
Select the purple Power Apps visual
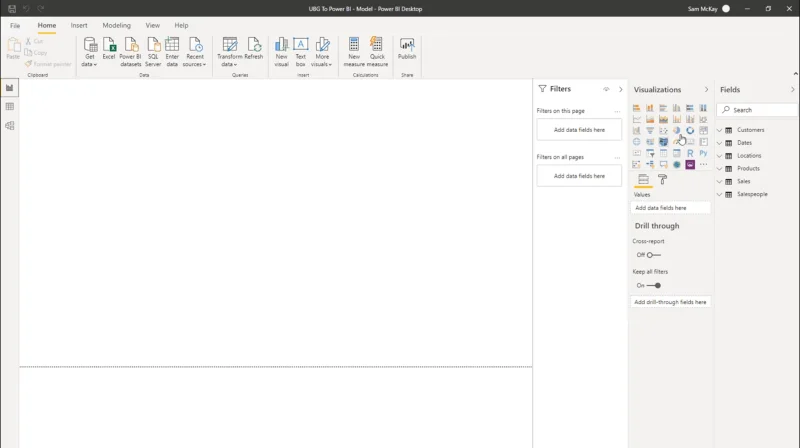click(x=690, y=164)
